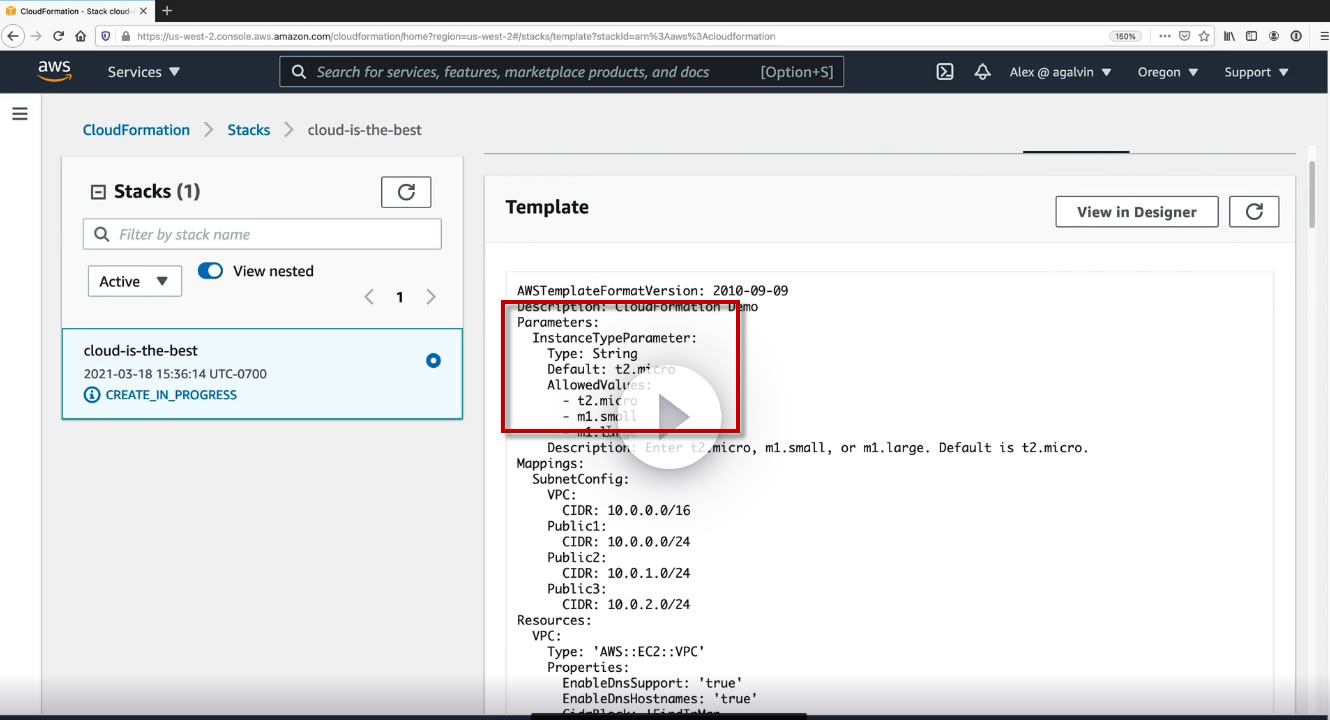Image resolution: width=1330 pixels, height=720 pixels.
Task: Click the stack timestamp 2021-03-18 15:36:14
Action: 175,374
